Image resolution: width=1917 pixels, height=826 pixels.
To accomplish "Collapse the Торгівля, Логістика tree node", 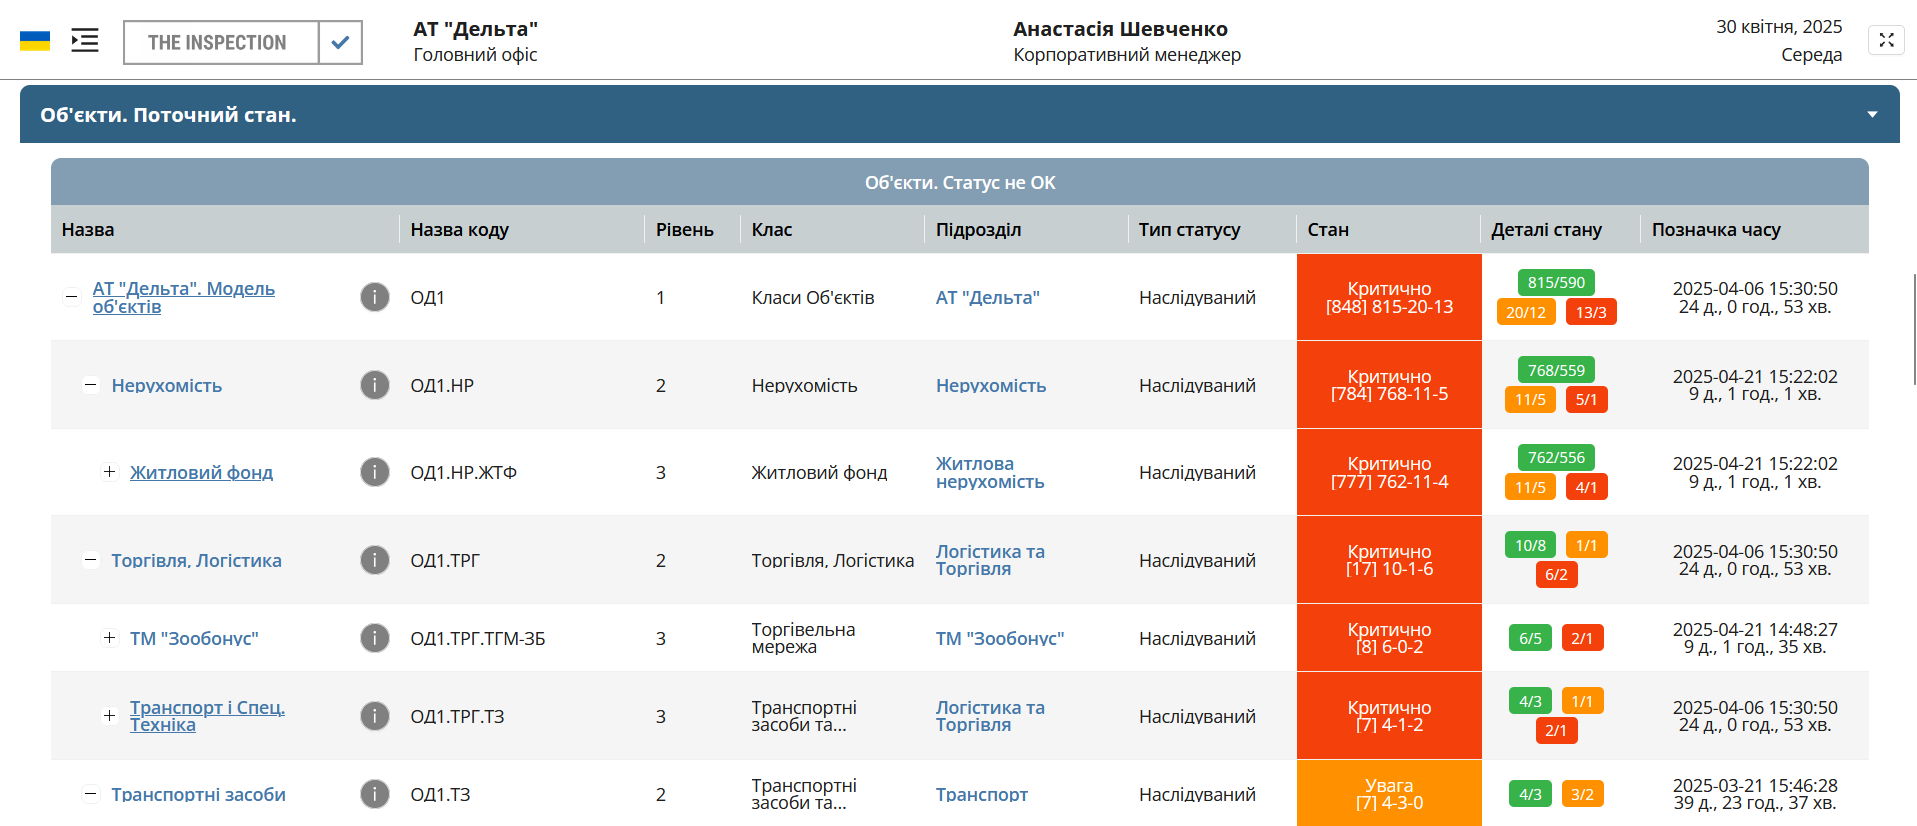I will pyautogui.click(x=91, y=560).
